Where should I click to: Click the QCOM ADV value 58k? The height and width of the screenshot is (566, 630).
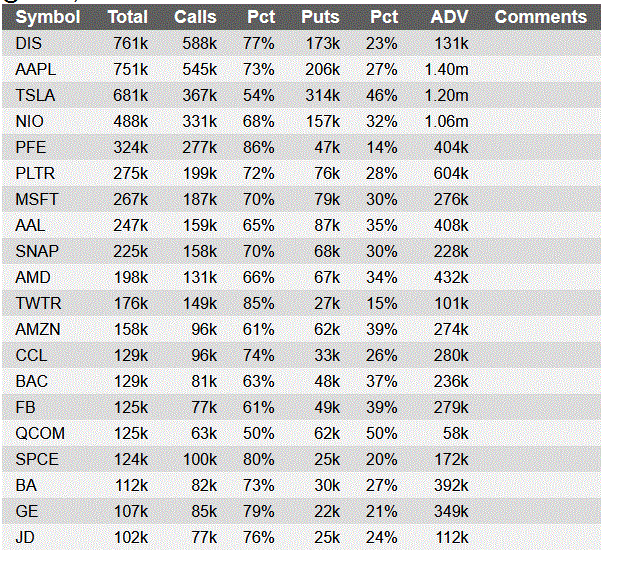point(454,433)
